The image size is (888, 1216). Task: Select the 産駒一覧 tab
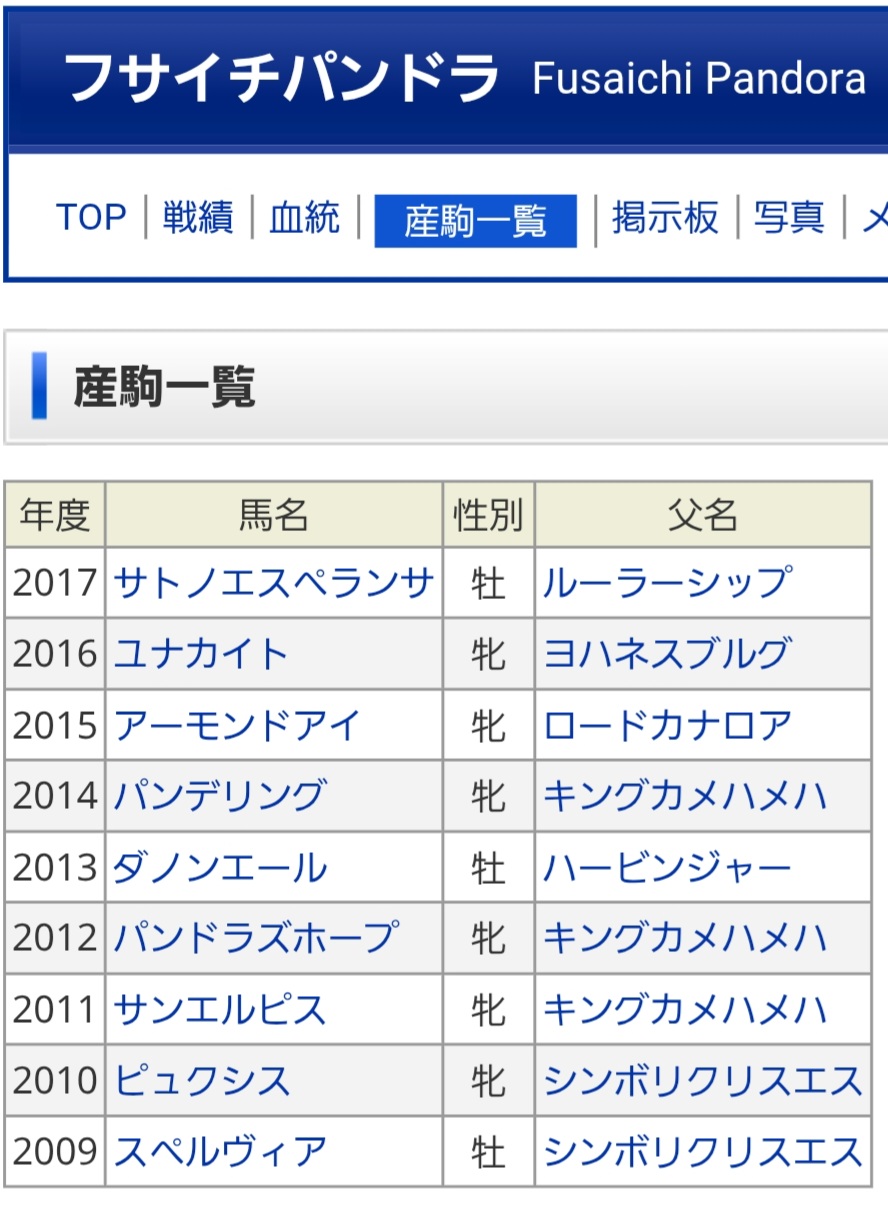pos(475,221)
